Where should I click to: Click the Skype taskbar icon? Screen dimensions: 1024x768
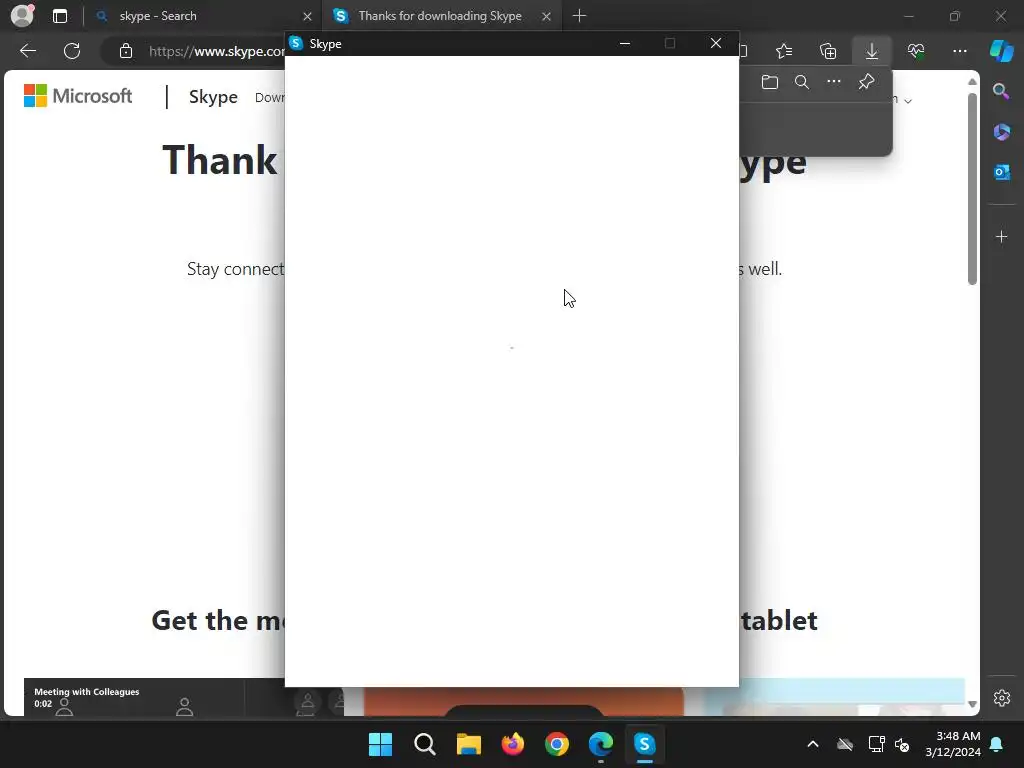(645, 744)
